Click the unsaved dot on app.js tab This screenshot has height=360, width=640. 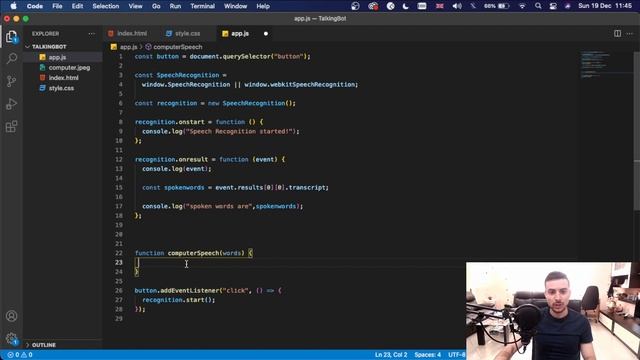(x=266, y=33)
